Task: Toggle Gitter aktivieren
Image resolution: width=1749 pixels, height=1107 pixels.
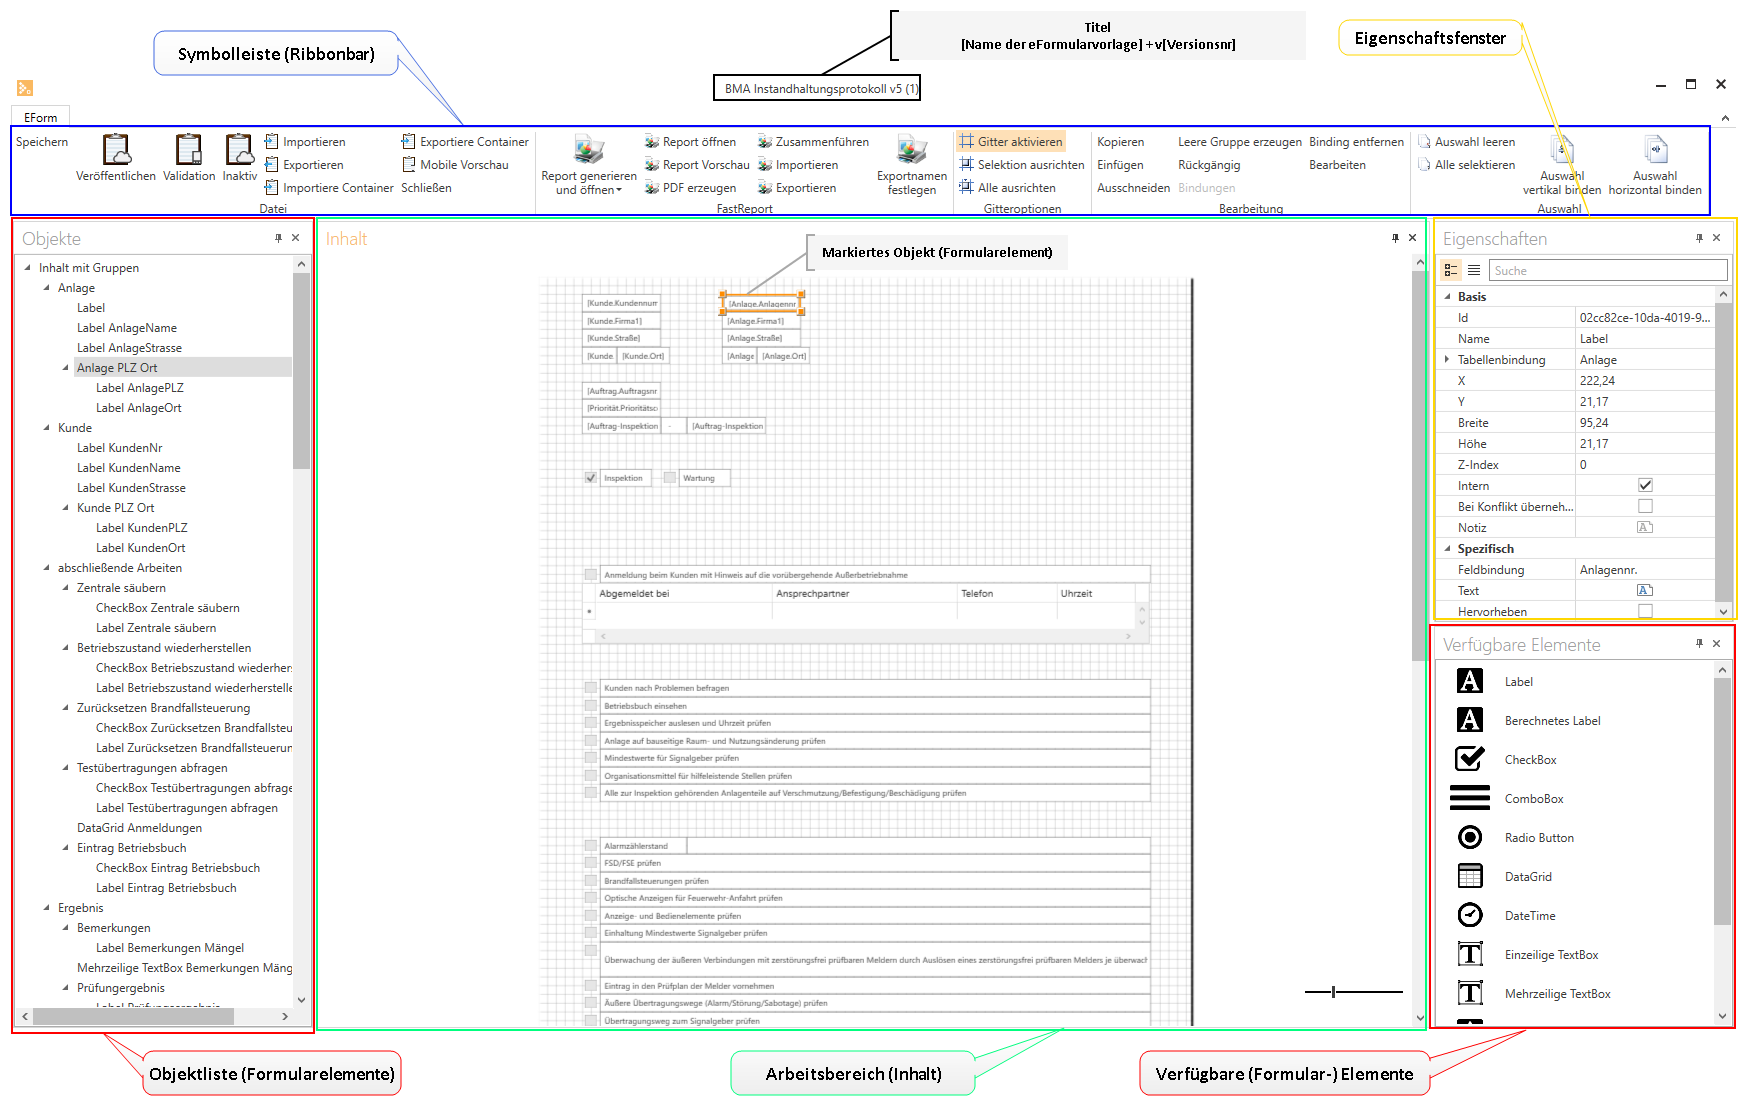Action: tap(1011, 142)
